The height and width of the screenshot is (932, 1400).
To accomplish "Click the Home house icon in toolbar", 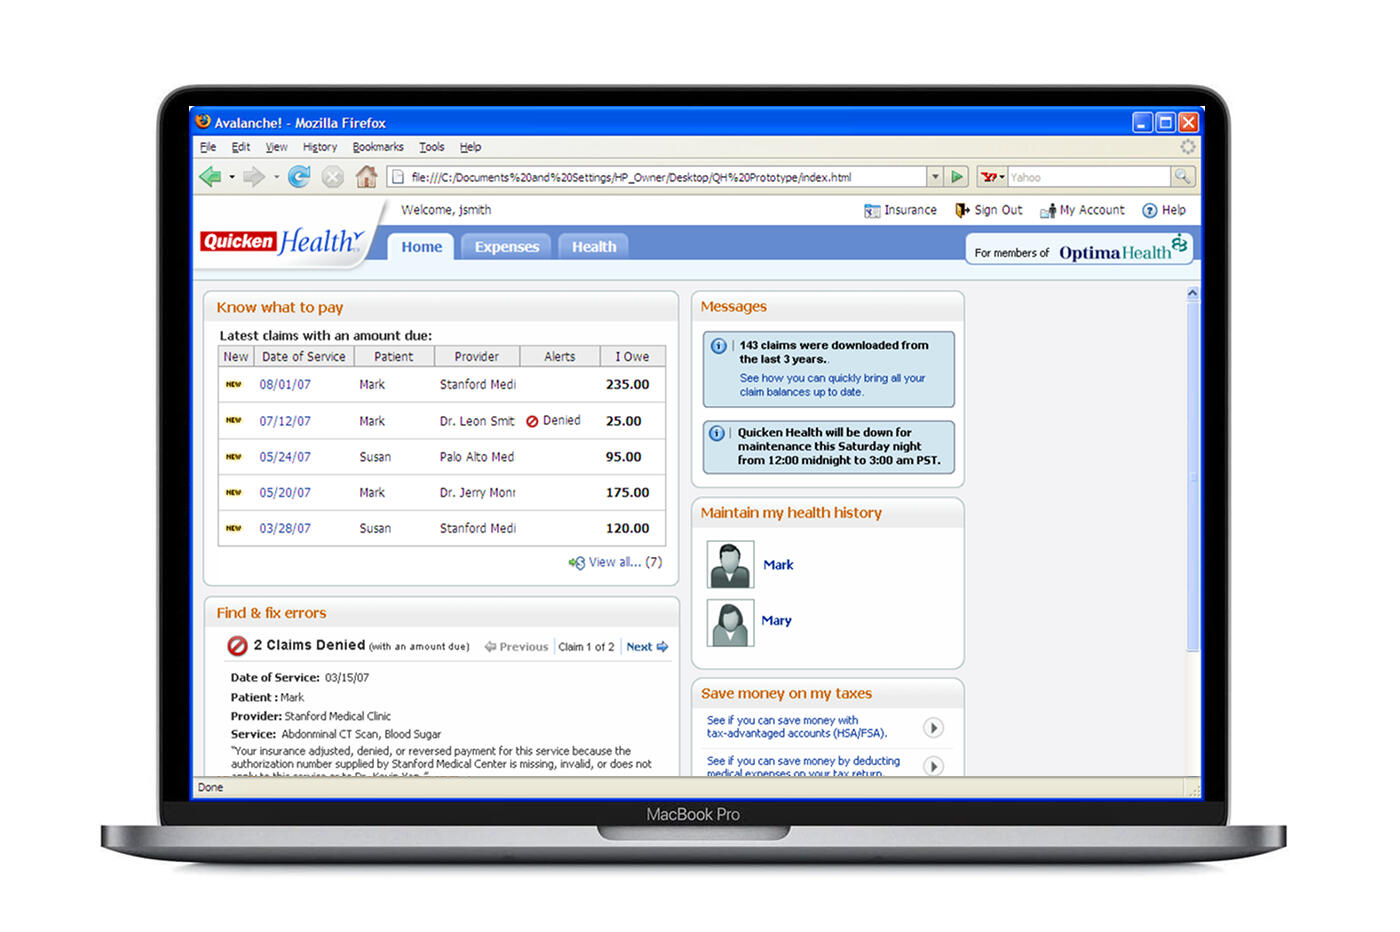I will [x=366, y=177].
